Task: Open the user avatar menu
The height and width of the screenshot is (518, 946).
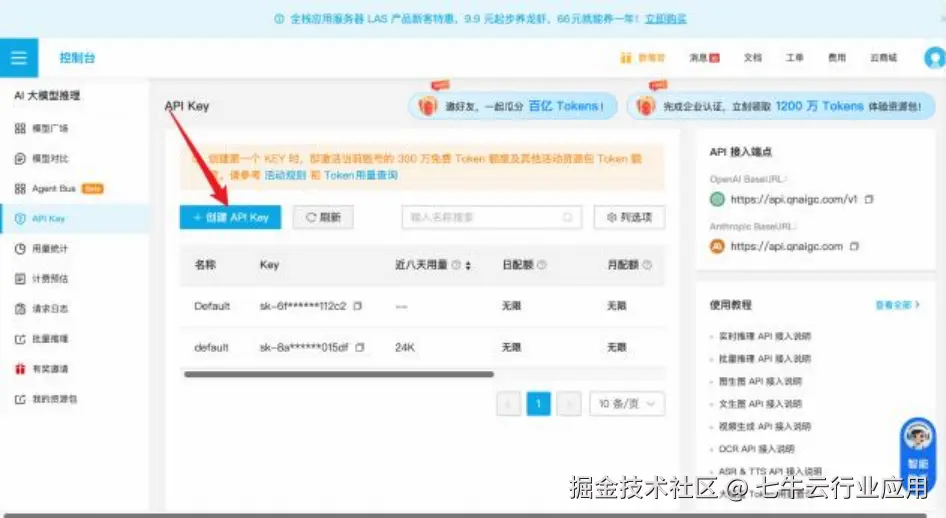Action: [x=935, y=58]
